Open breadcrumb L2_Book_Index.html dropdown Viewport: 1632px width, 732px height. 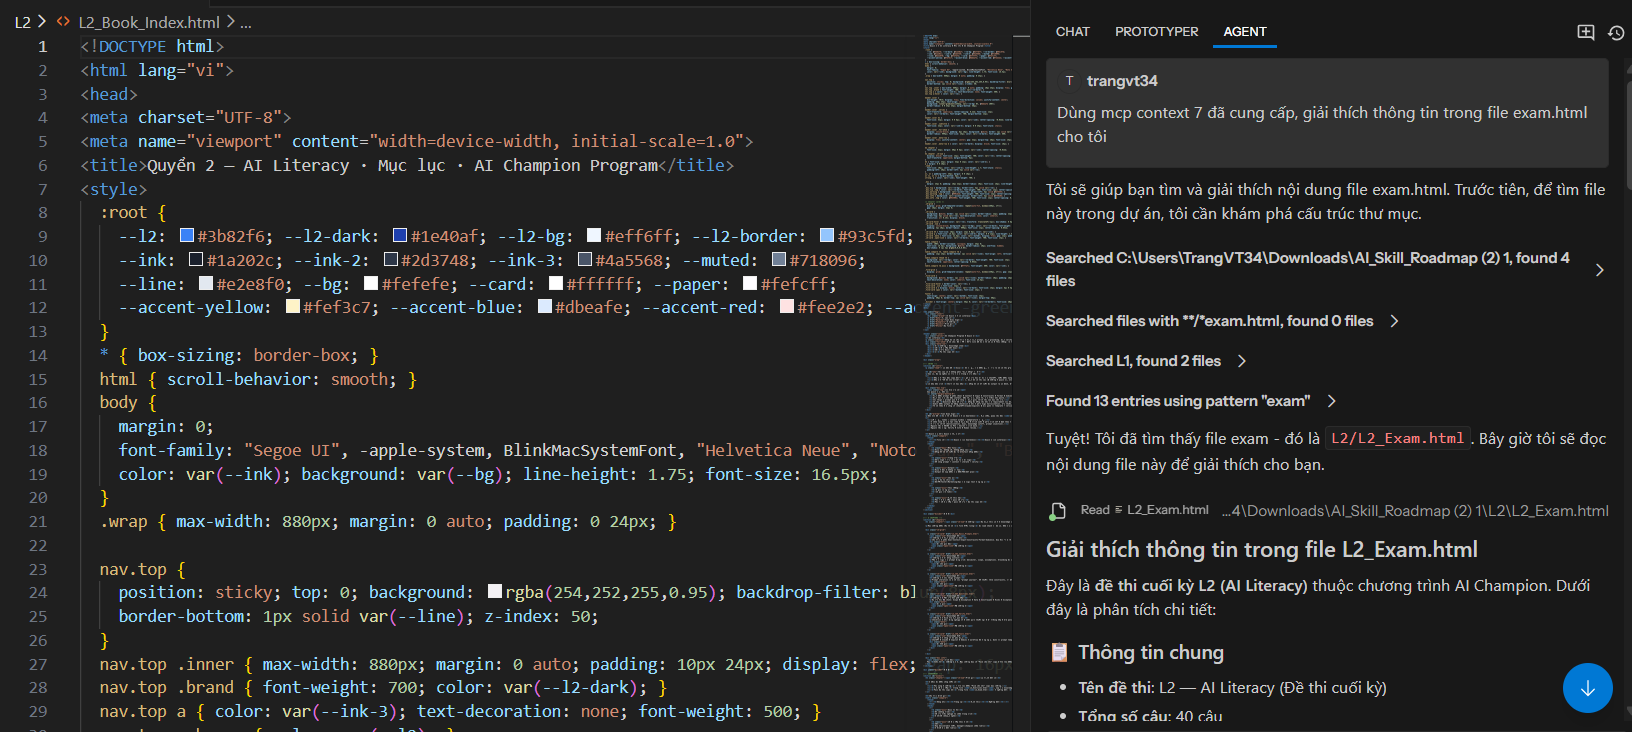[x=149, y=22]
